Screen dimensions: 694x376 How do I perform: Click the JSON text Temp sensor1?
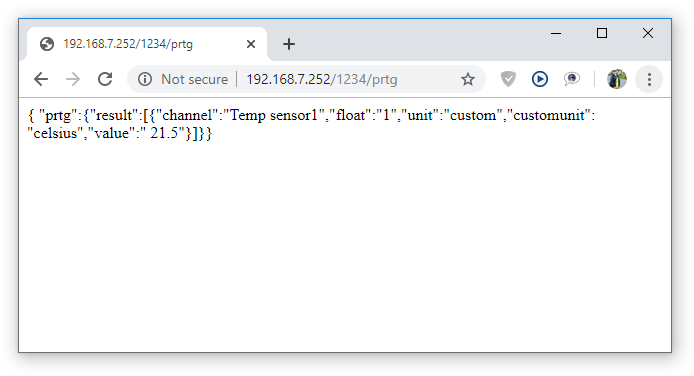click(274, 115)
